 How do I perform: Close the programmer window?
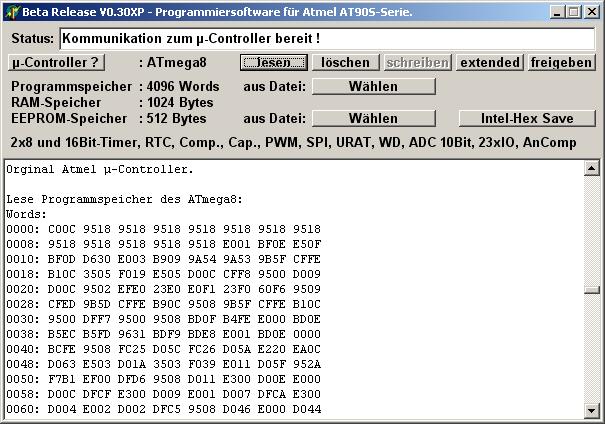[591, 12]
